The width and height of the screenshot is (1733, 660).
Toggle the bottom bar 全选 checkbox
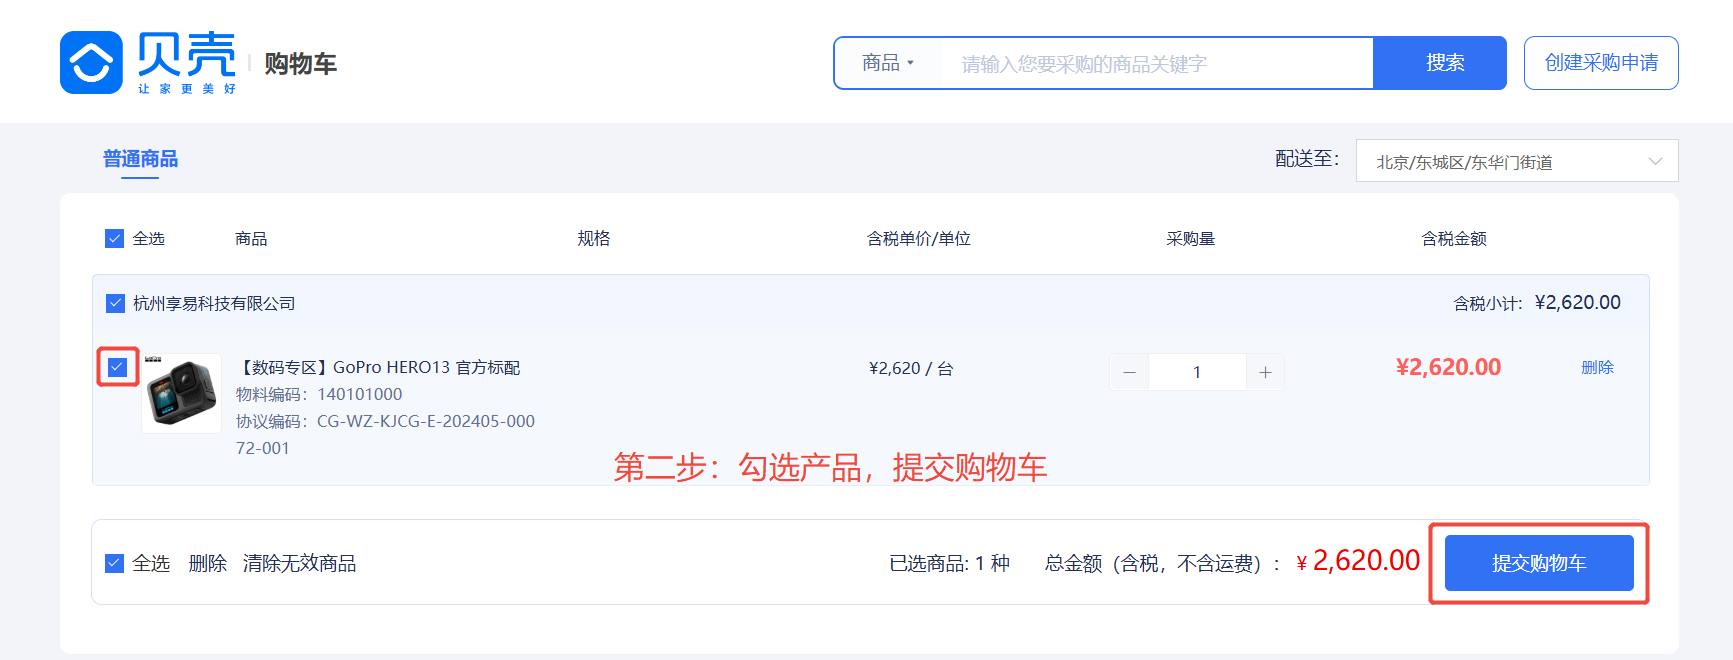click(x=114, y=563)
